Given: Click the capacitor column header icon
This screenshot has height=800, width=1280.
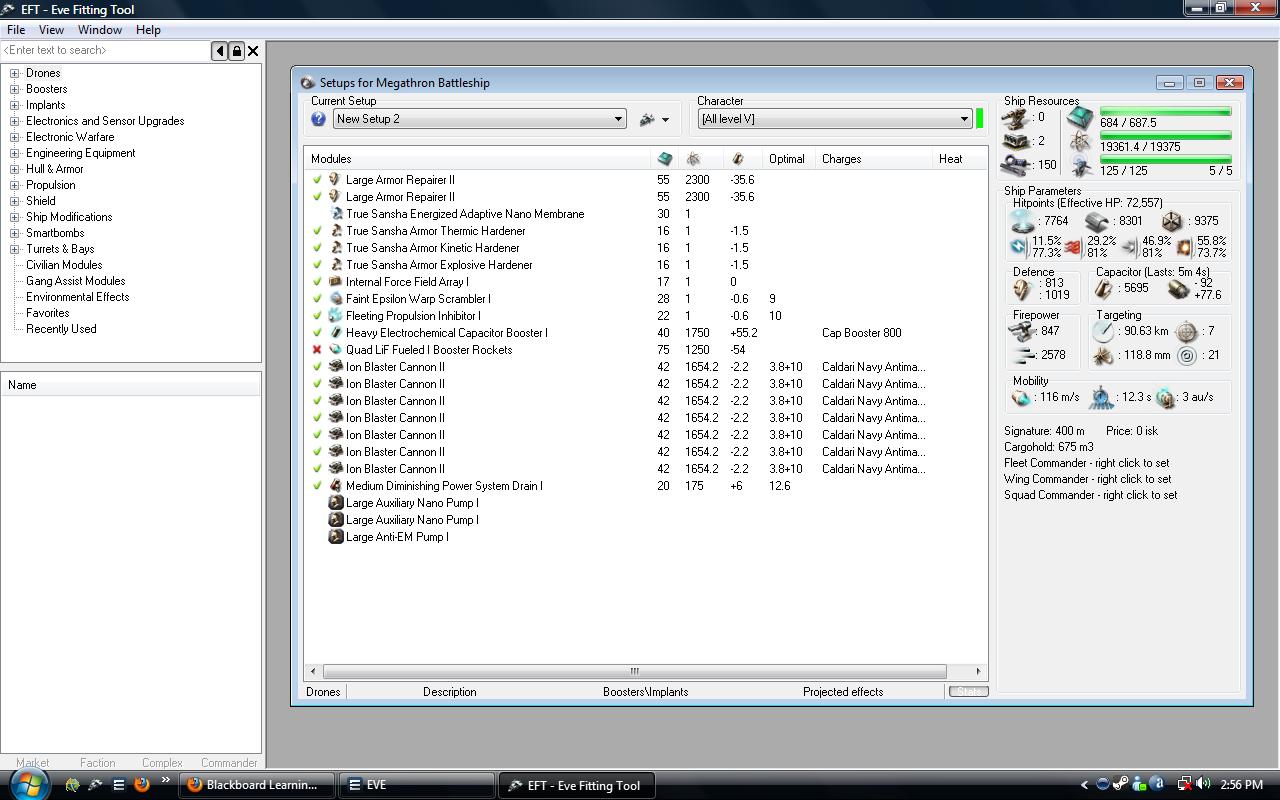Looking at the screenshot, I should click(738, 159).
